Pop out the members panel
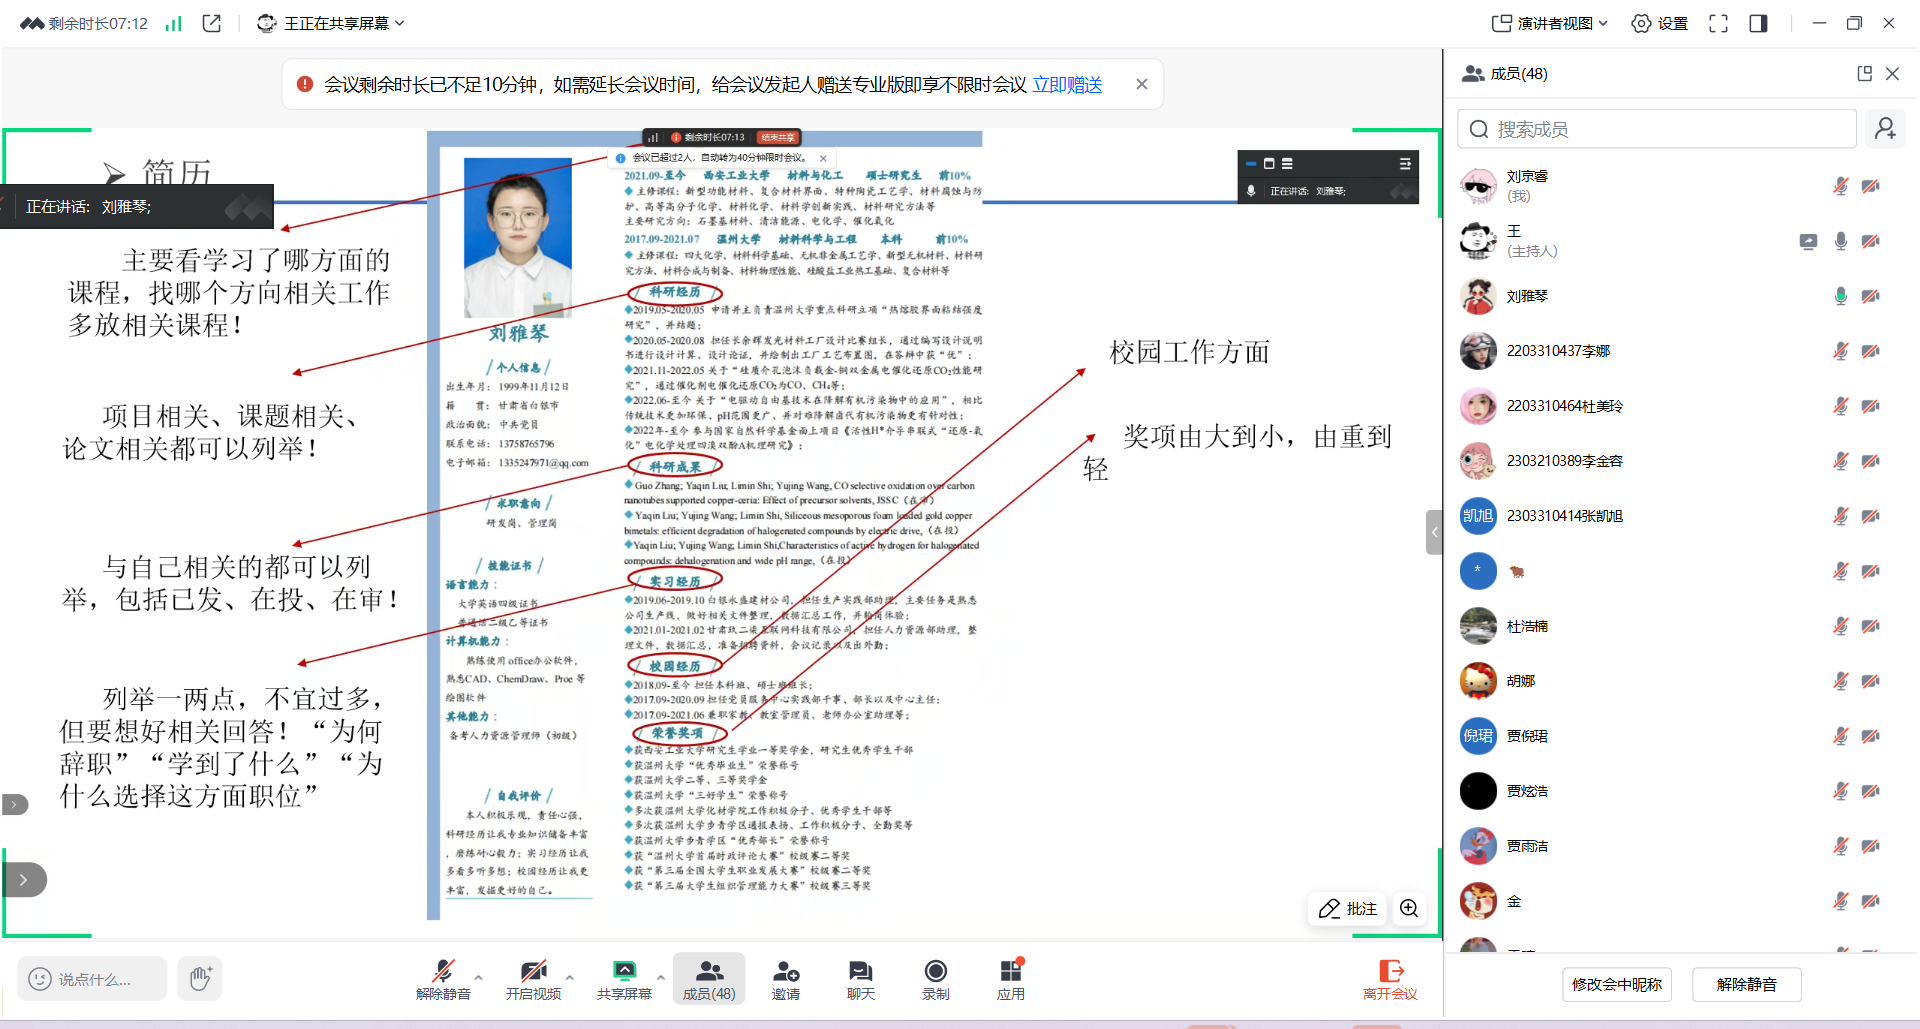1920x1029 pixels. pos(1864,74)
